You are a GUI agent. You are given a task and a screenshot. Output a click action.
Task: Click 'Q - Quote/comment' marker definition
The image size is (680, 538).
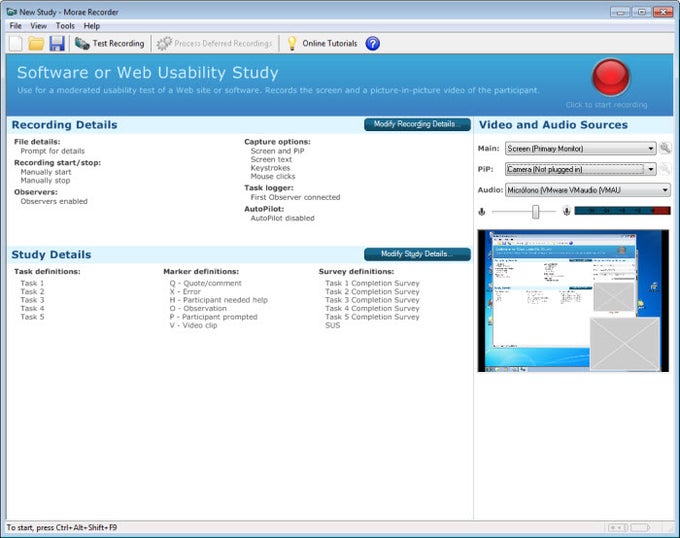click(206, 283)
